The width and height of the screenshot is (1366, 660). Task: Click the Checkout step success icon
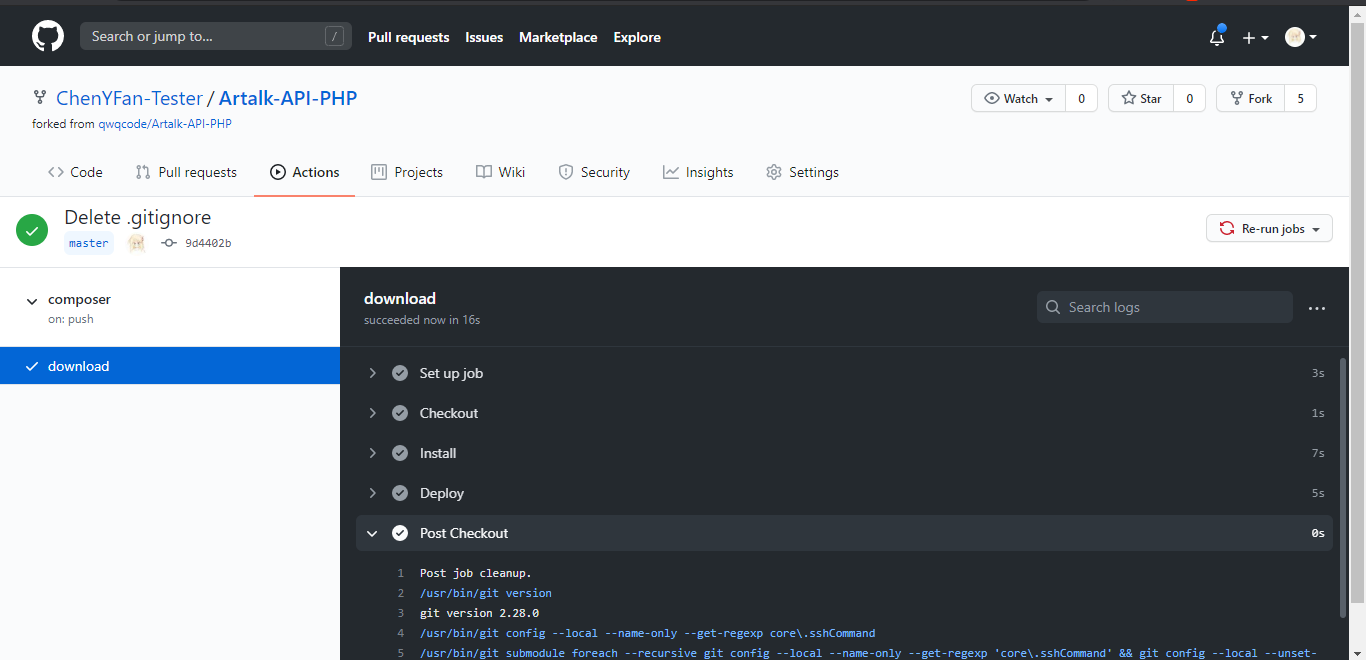pyautogui.click(x=400, y=413)
